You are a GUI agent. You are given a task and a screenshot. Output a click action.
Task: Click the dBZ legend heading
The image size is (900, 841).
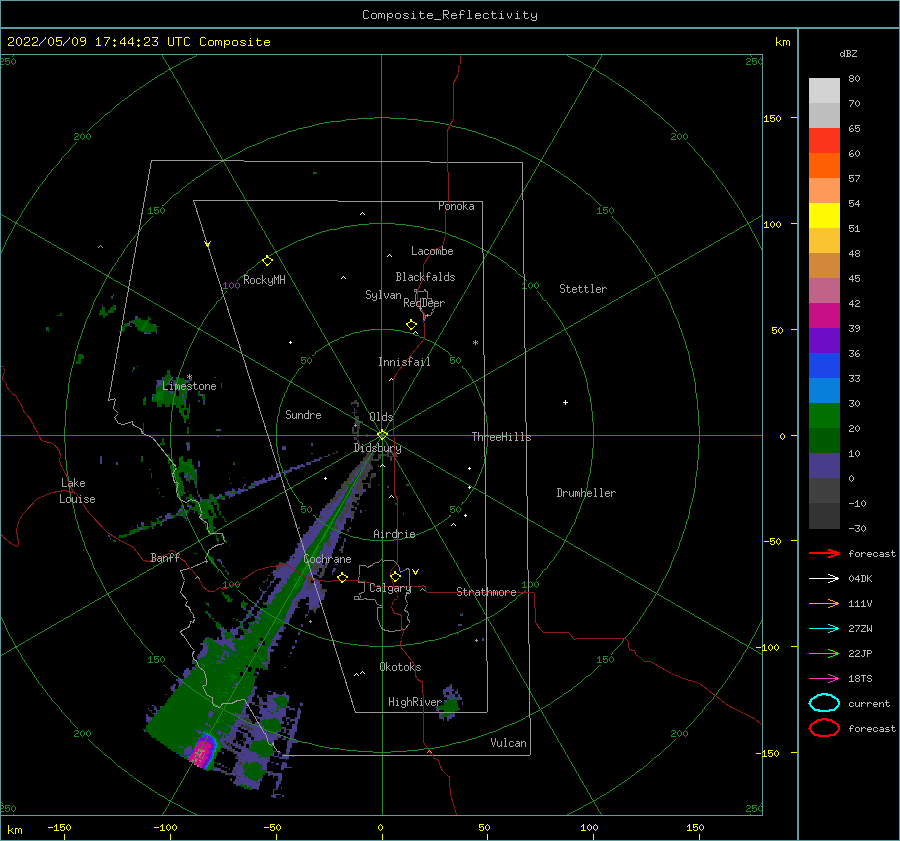848,53
